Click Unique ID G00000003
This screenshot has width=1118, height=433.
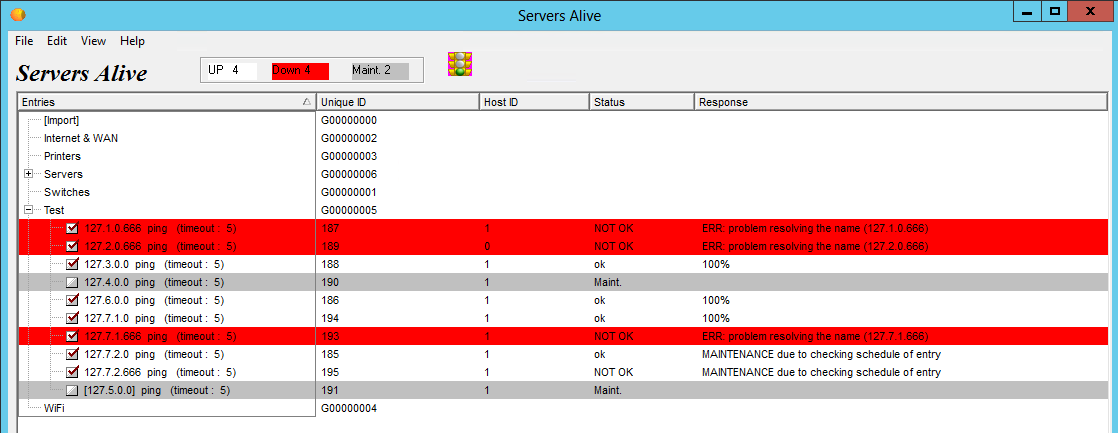tap(349, 156)
